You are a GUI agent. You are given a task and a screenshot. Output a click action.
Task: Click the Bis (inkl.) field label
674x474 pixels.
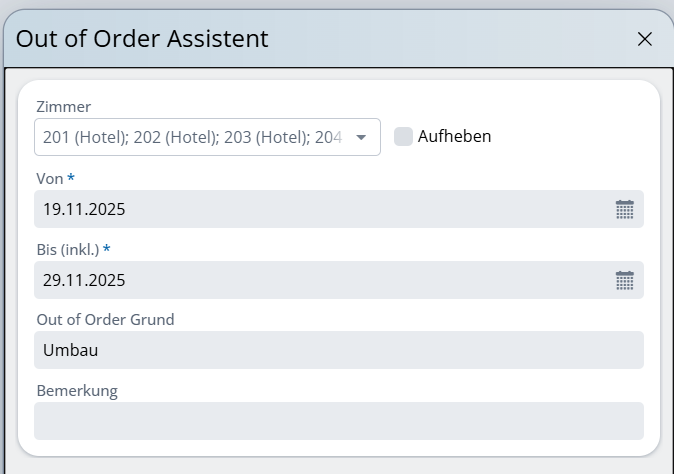point(67,249)
